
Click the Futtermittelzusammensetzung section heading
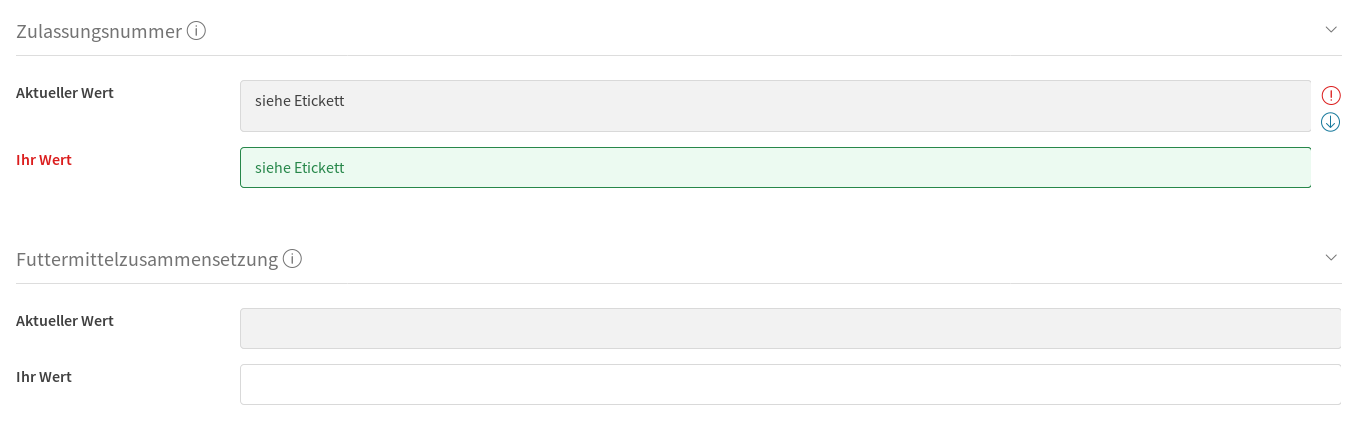pyautogui.click(x=147, y=259)
